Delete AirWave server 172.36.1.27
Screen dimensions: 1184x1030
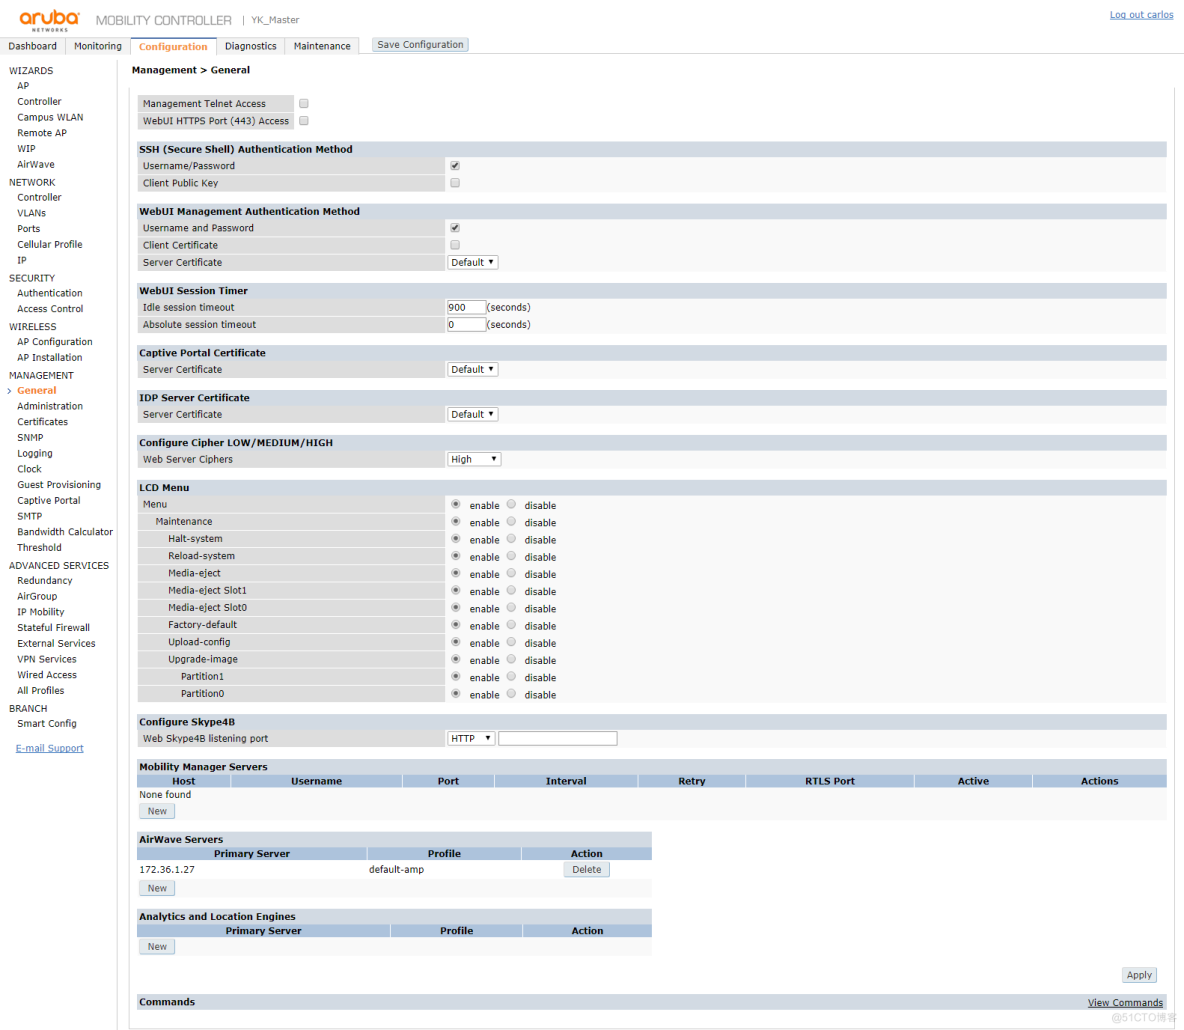[x=587, y=869]
